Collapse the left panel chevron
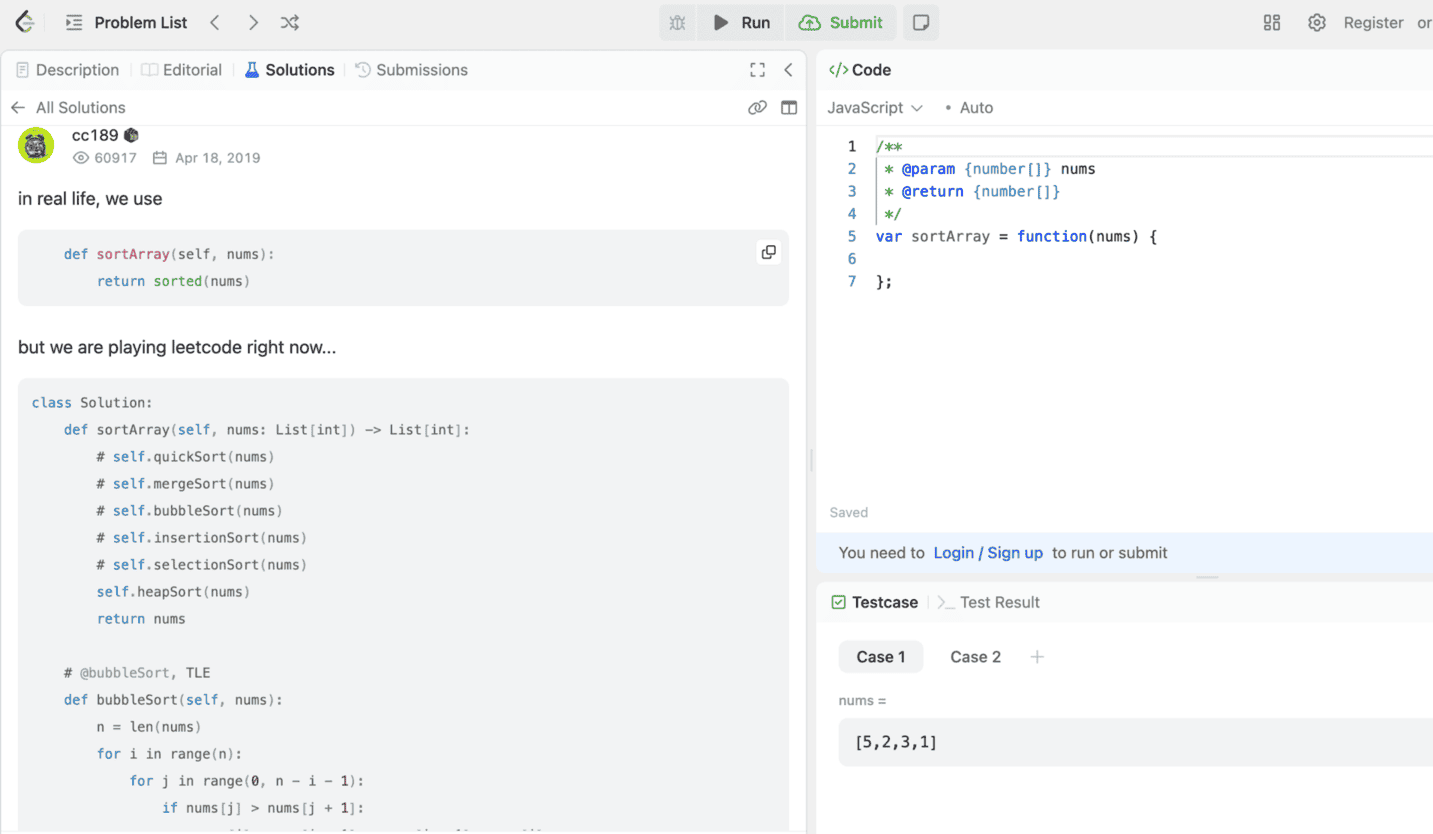1433x834 pixels. (x=788, y=70)
